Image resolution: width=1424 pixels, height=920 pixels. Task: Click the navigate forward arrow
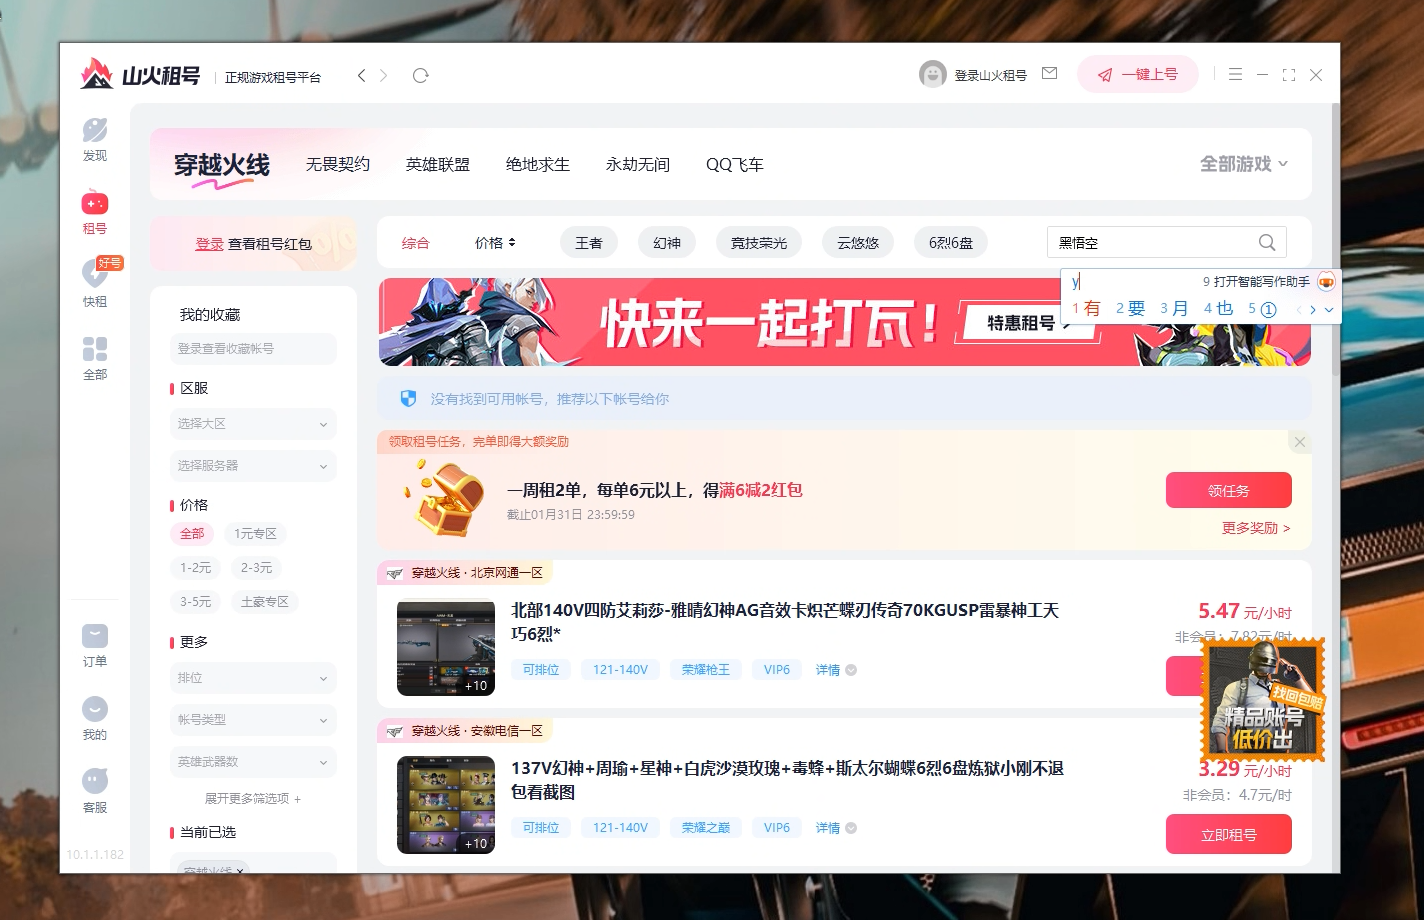pyautogui.click(x=384, y=76)
